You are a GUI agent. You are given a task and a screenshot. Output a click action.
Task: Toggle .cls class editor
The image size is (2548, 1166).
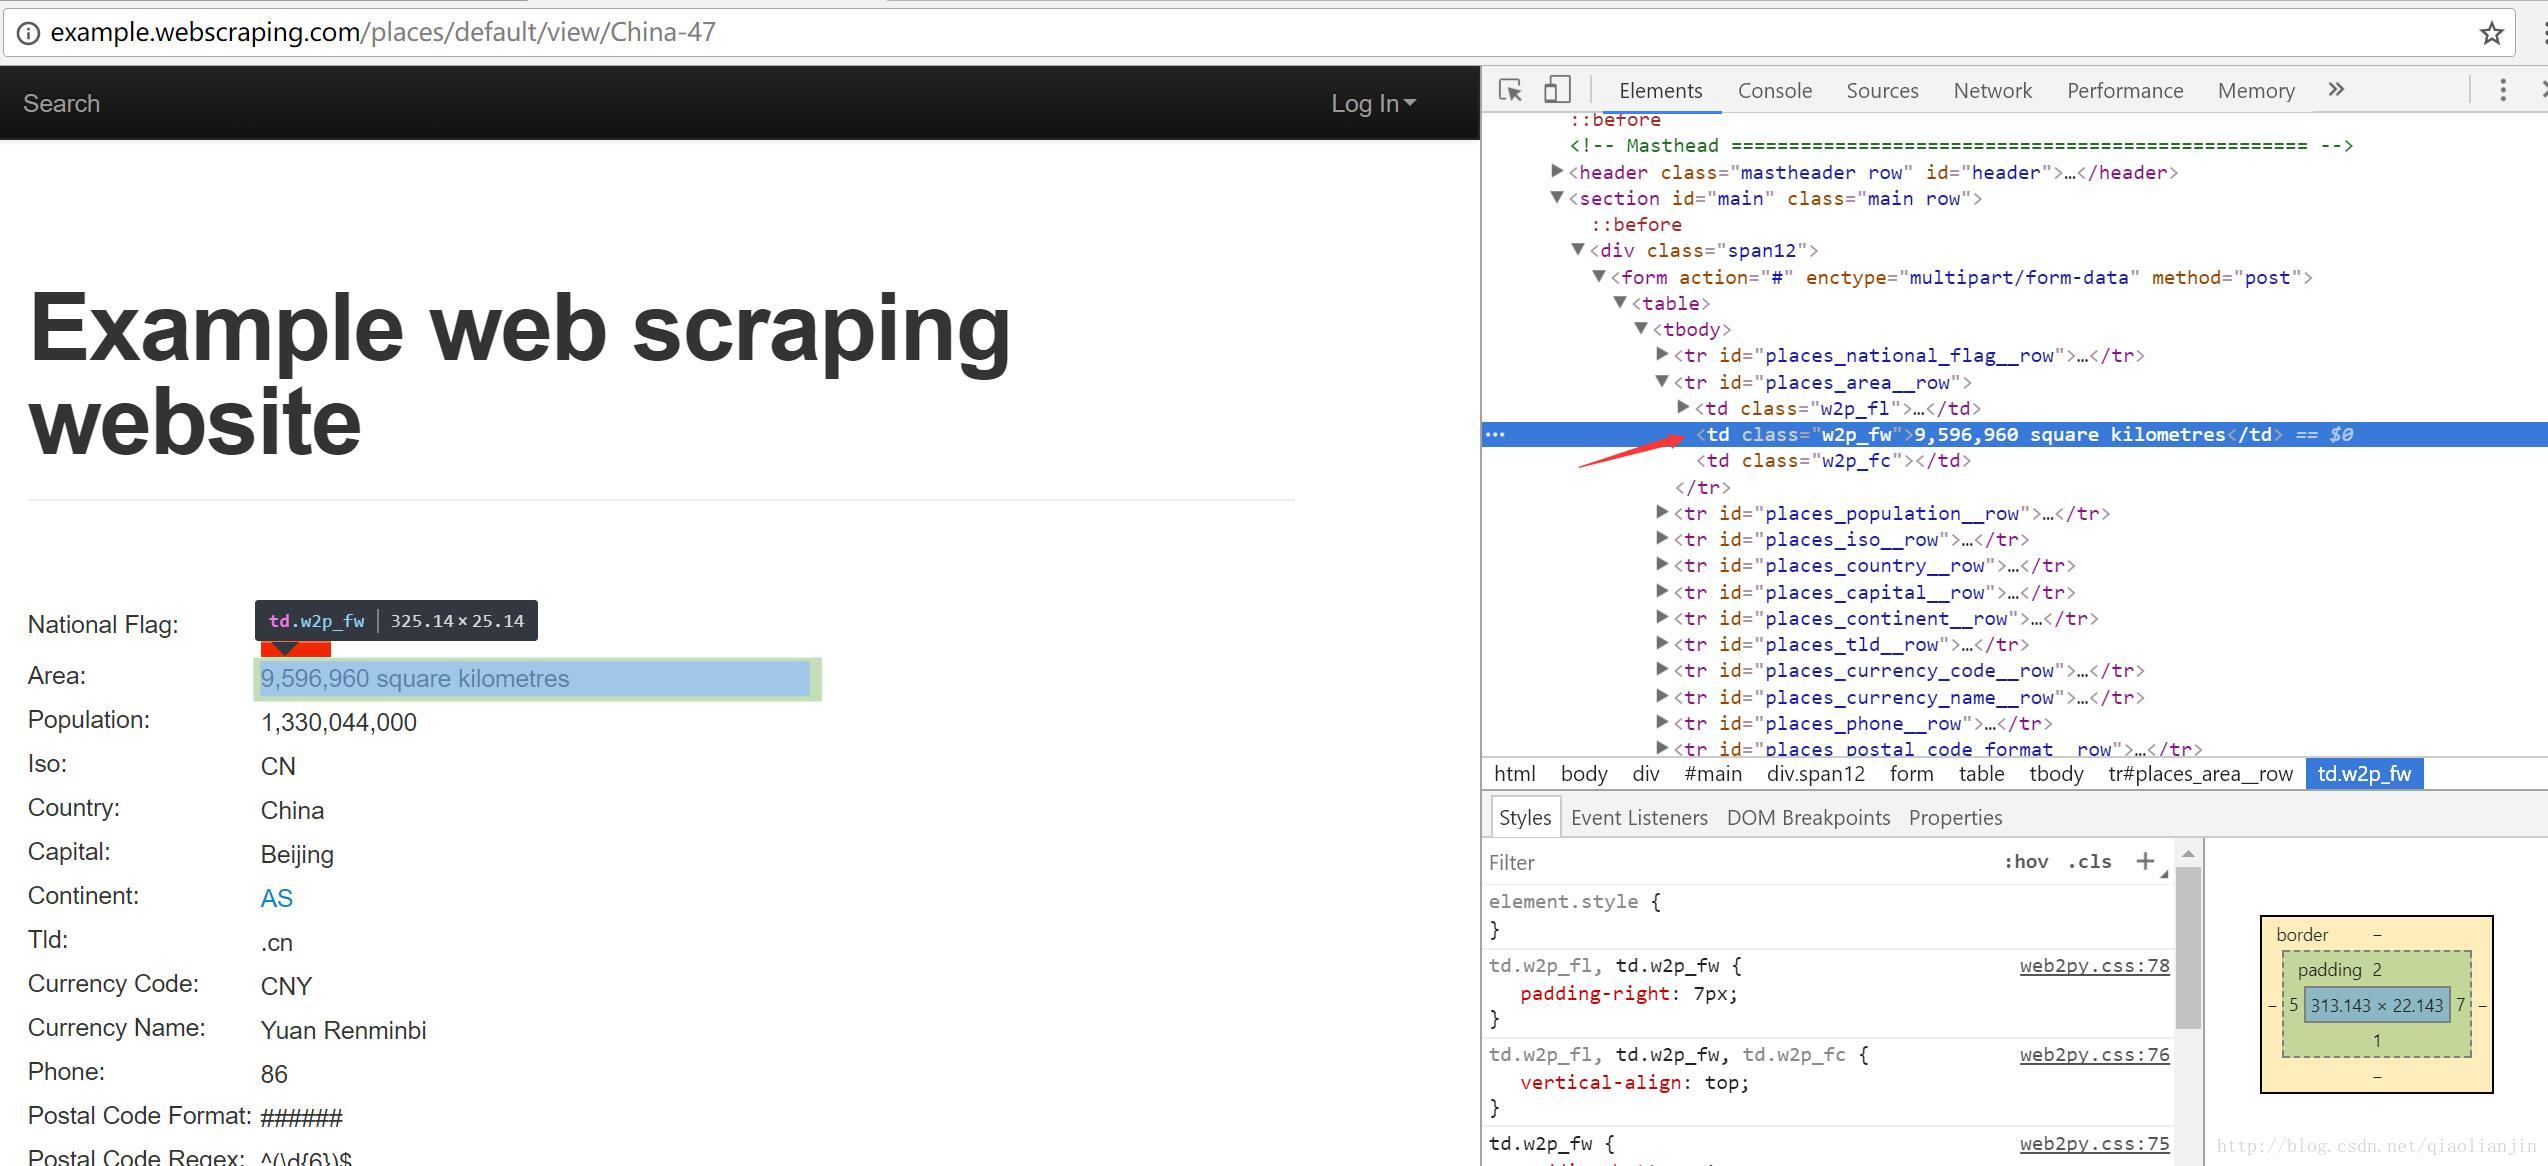coord(2090,861)
